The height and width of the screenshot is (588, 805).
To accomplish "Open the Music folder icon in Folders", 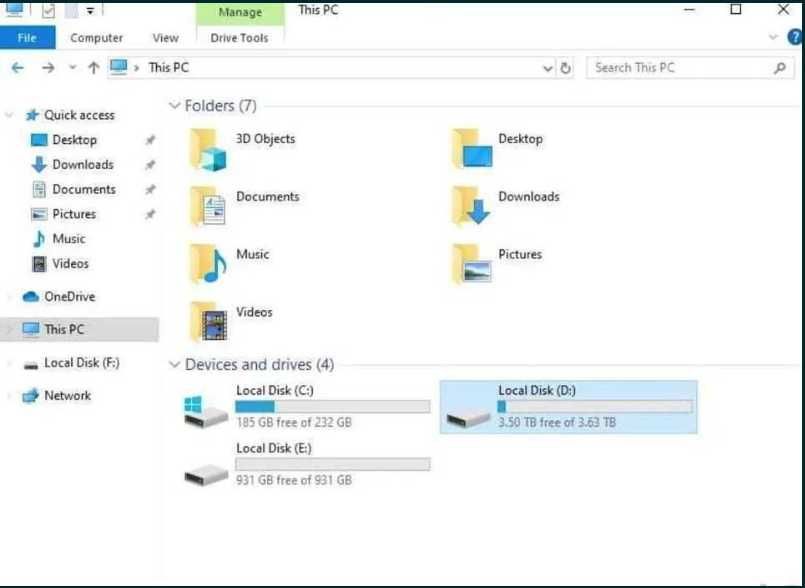I will click(208, 264).
